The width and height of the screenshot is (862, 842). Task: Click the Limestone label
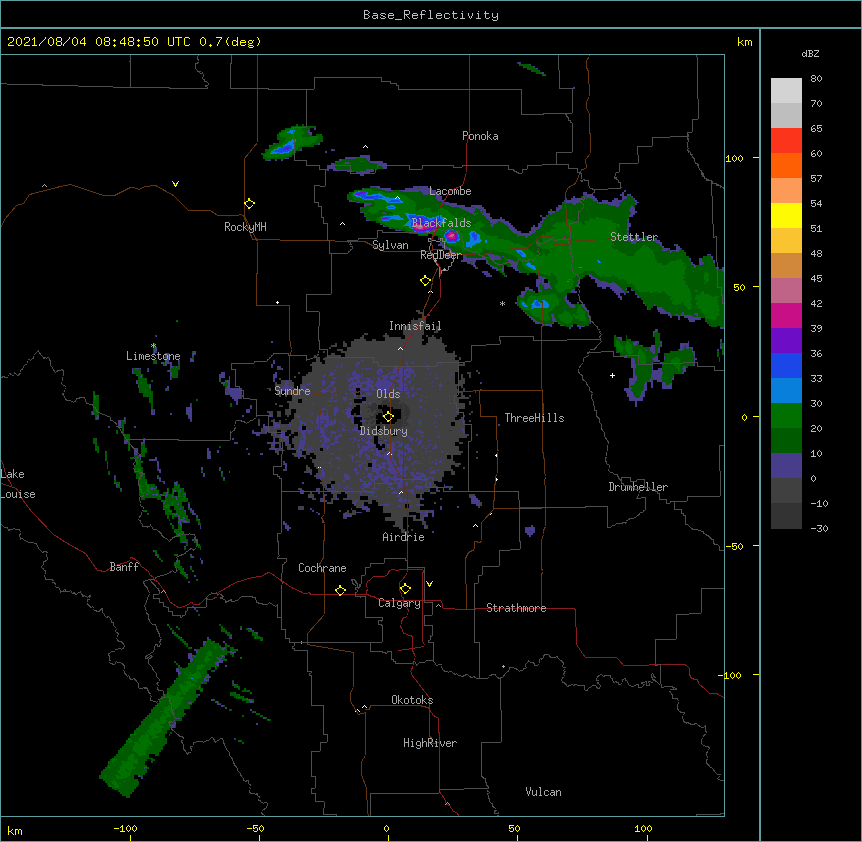coord(153,356)
